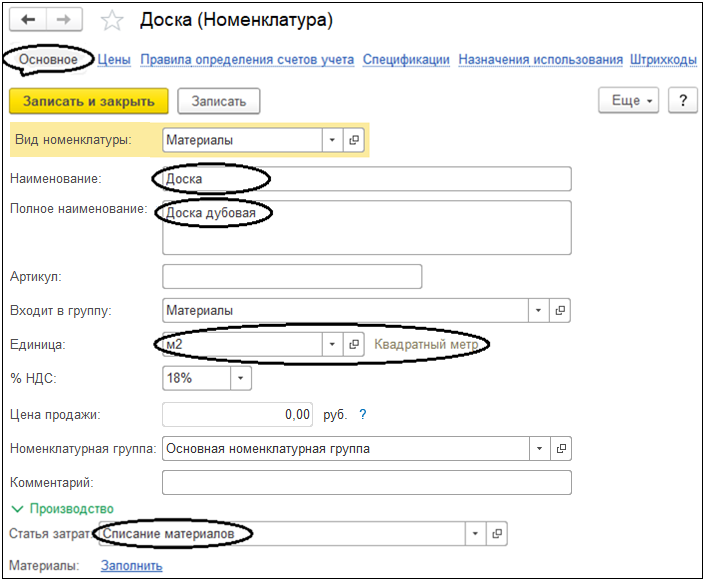Image resolution: width=705 pixels, height=581 pixels.
Task: Click into the Наименование field
Action: (367, 179)
